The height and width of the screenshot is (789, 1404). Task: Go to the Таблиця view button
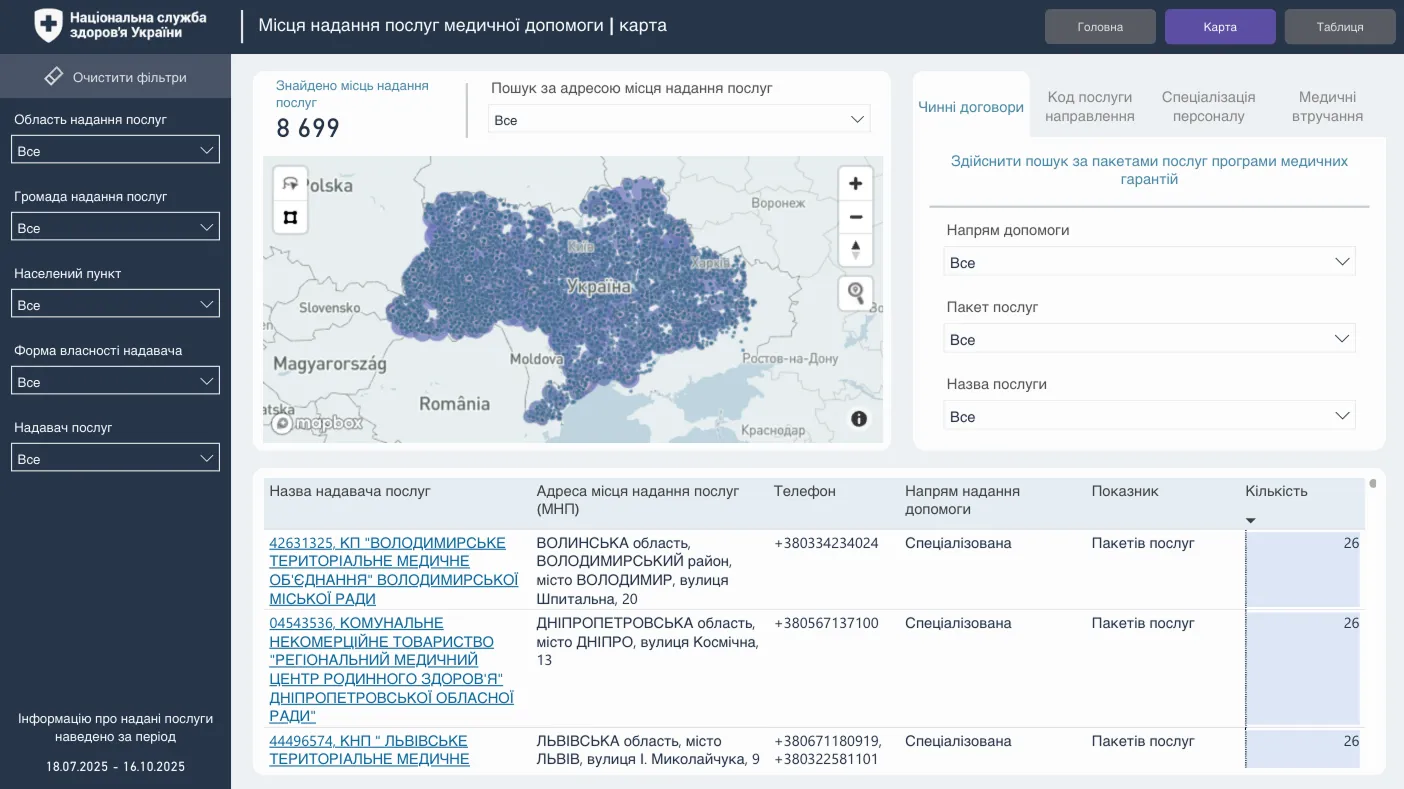(1339, 27)
